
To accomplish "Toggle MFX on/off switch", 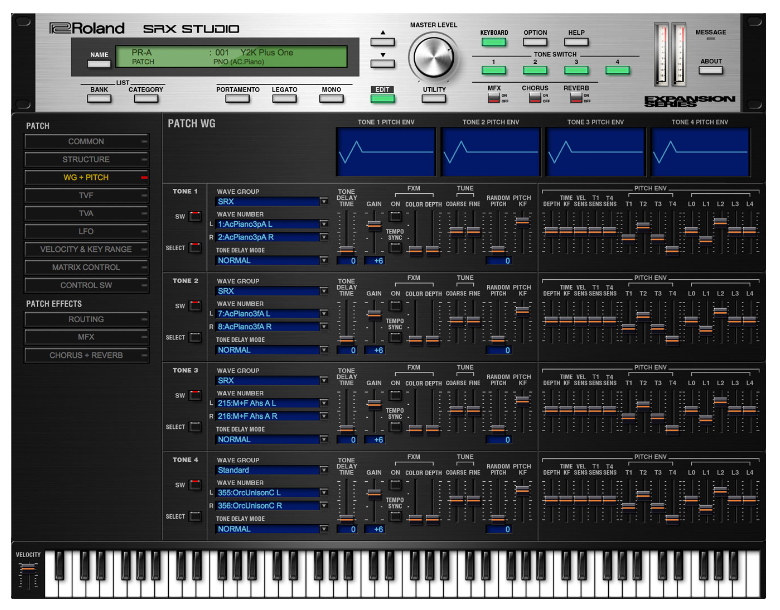I will (x=493, y=98).
